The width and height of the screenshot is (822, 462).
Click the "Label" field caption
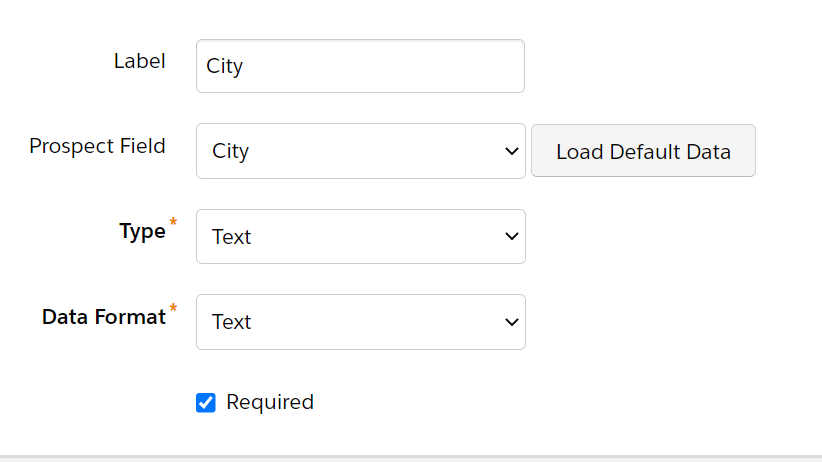[x=140, y=60]
